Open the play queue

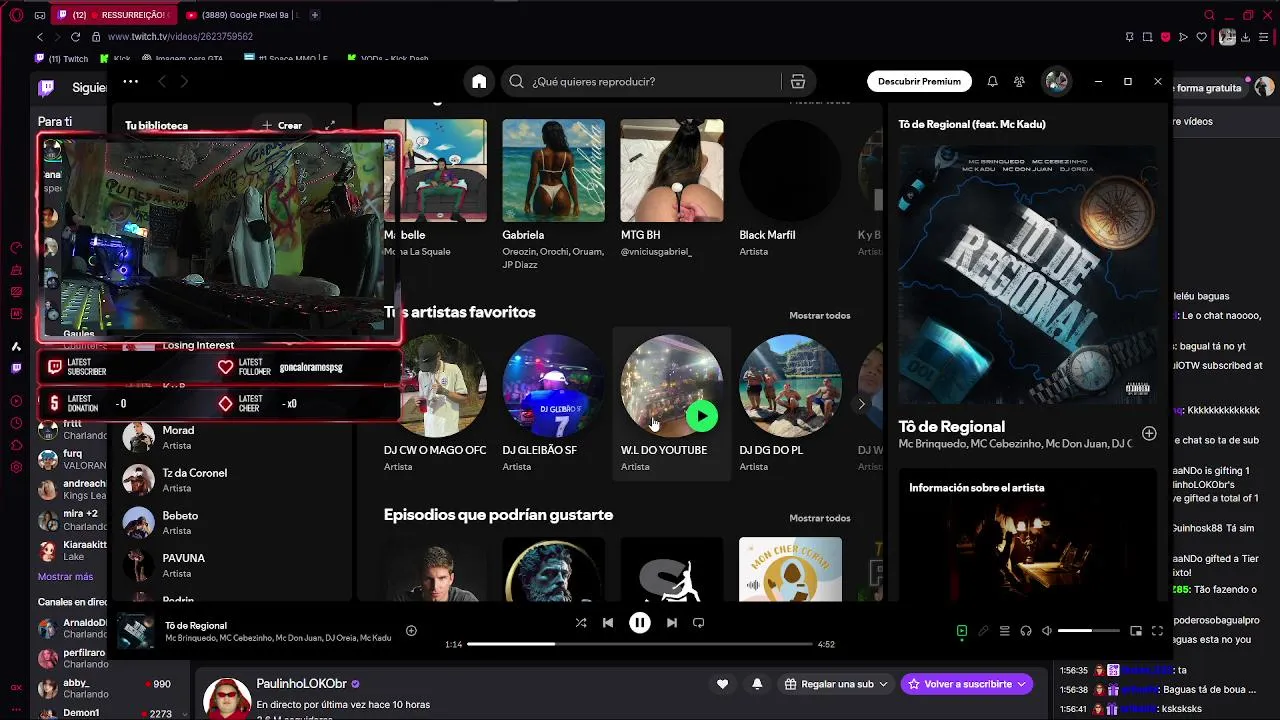click(1005, 631)
